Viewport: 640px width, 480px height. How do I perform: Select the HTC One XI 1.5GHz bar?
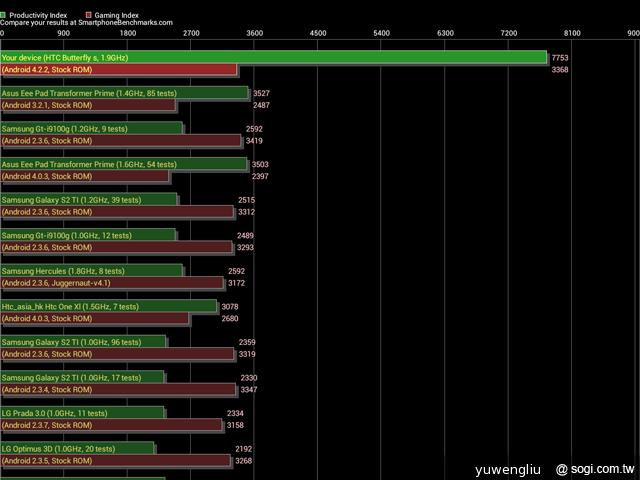[x=108, y=306]
